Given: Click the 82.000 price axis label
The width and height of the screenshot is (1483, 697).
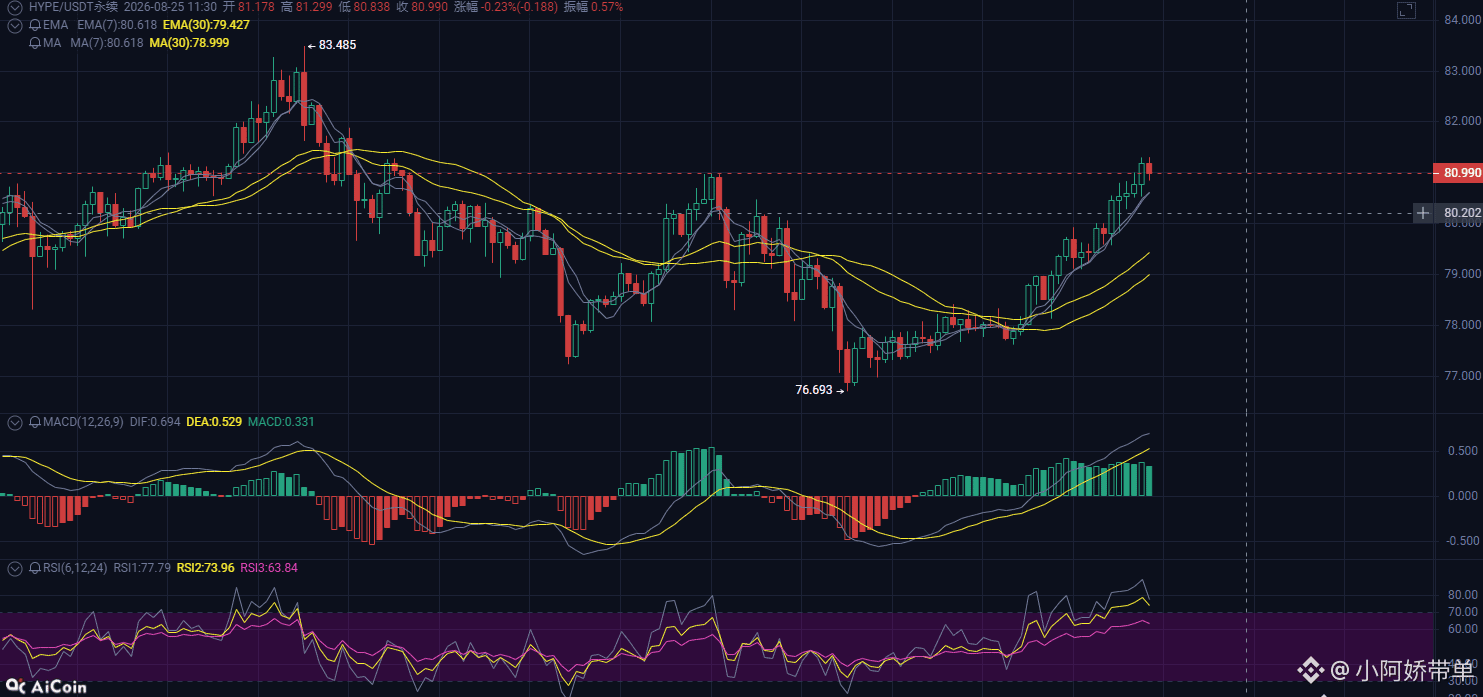Looking at the screenshot, I should point(1462,122).
